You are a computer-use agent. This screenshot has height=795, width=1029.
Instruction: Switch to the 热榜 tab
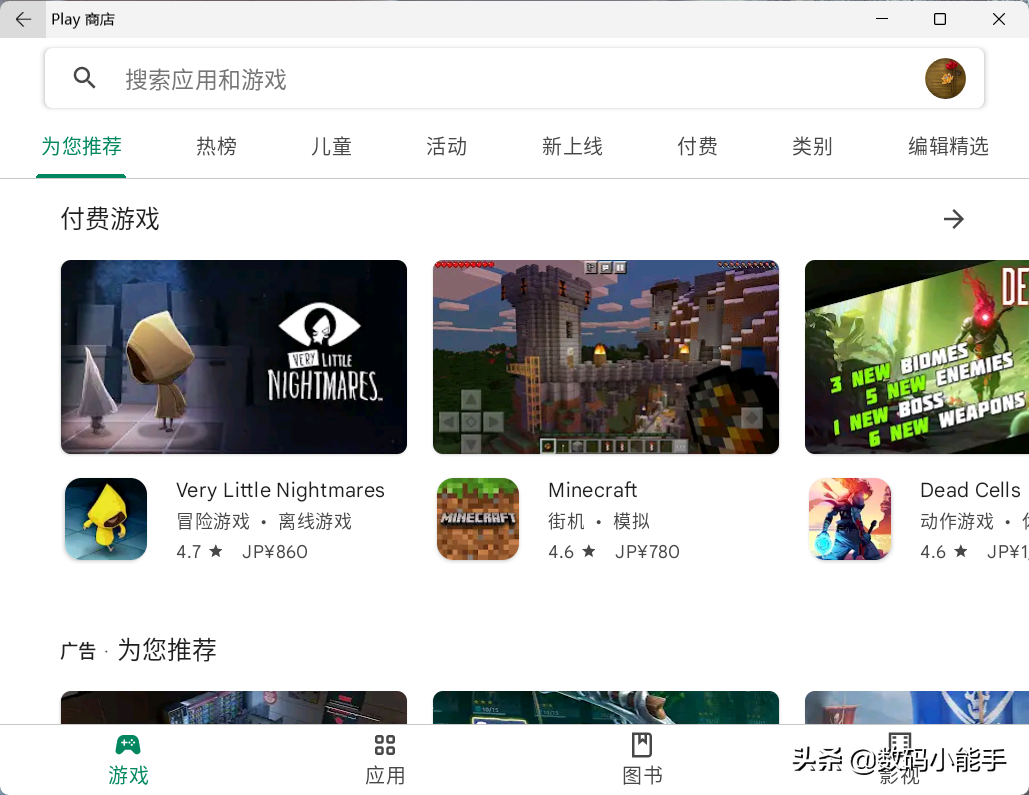click(x=217, y=146)
